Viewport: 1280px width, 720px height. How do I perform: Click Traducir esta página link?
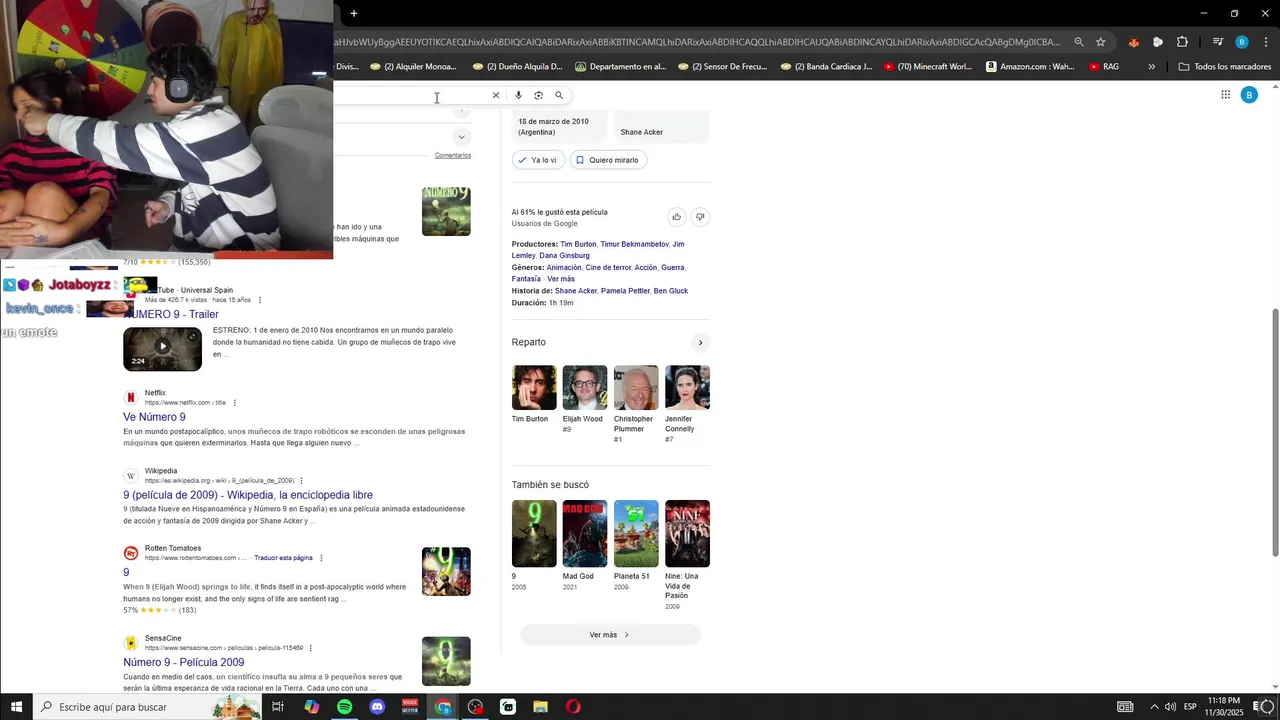click(x=283, y=558)
